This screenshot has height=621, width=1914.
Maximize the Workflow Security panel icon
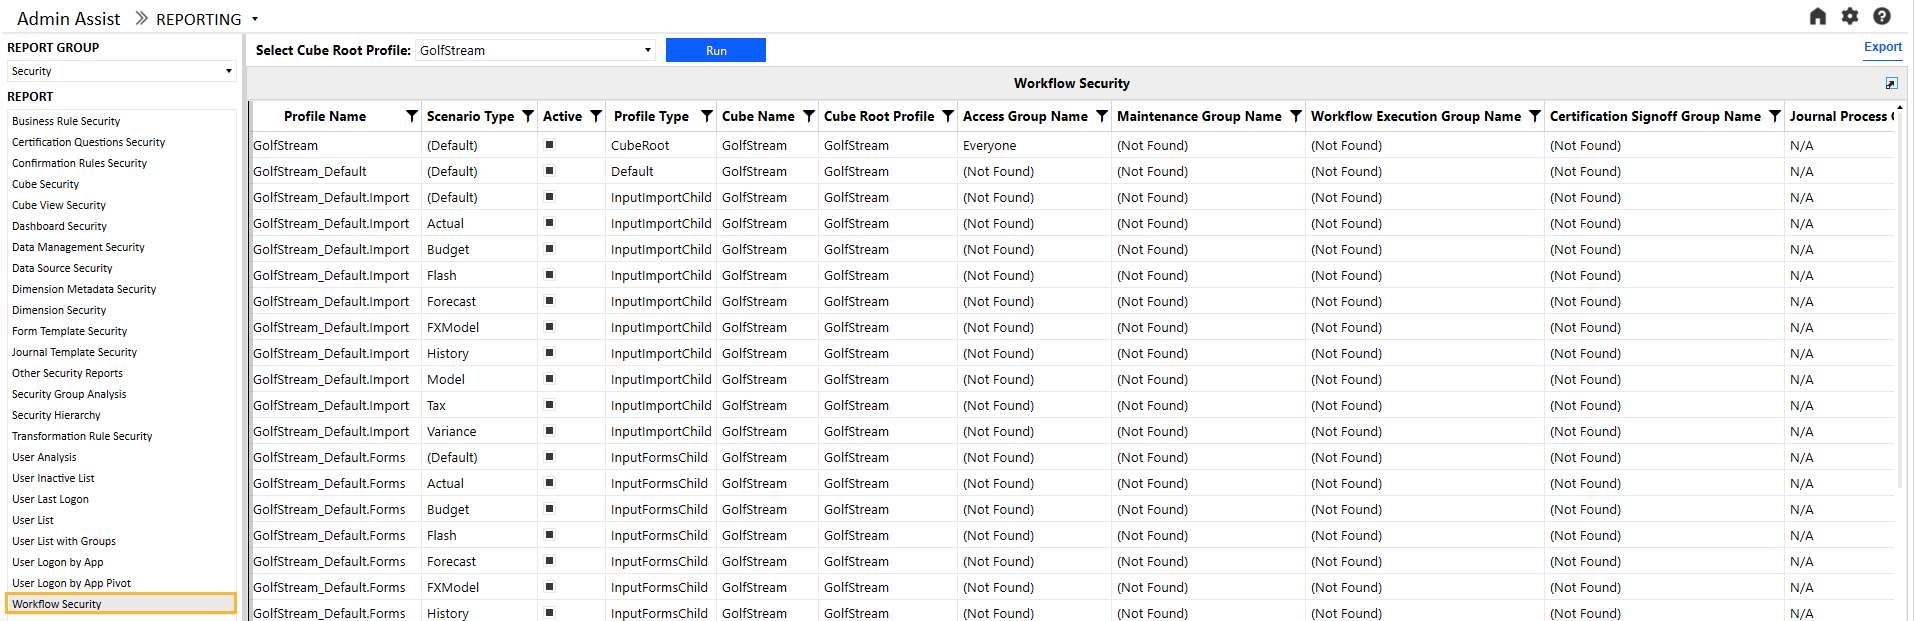point(1891,84)
